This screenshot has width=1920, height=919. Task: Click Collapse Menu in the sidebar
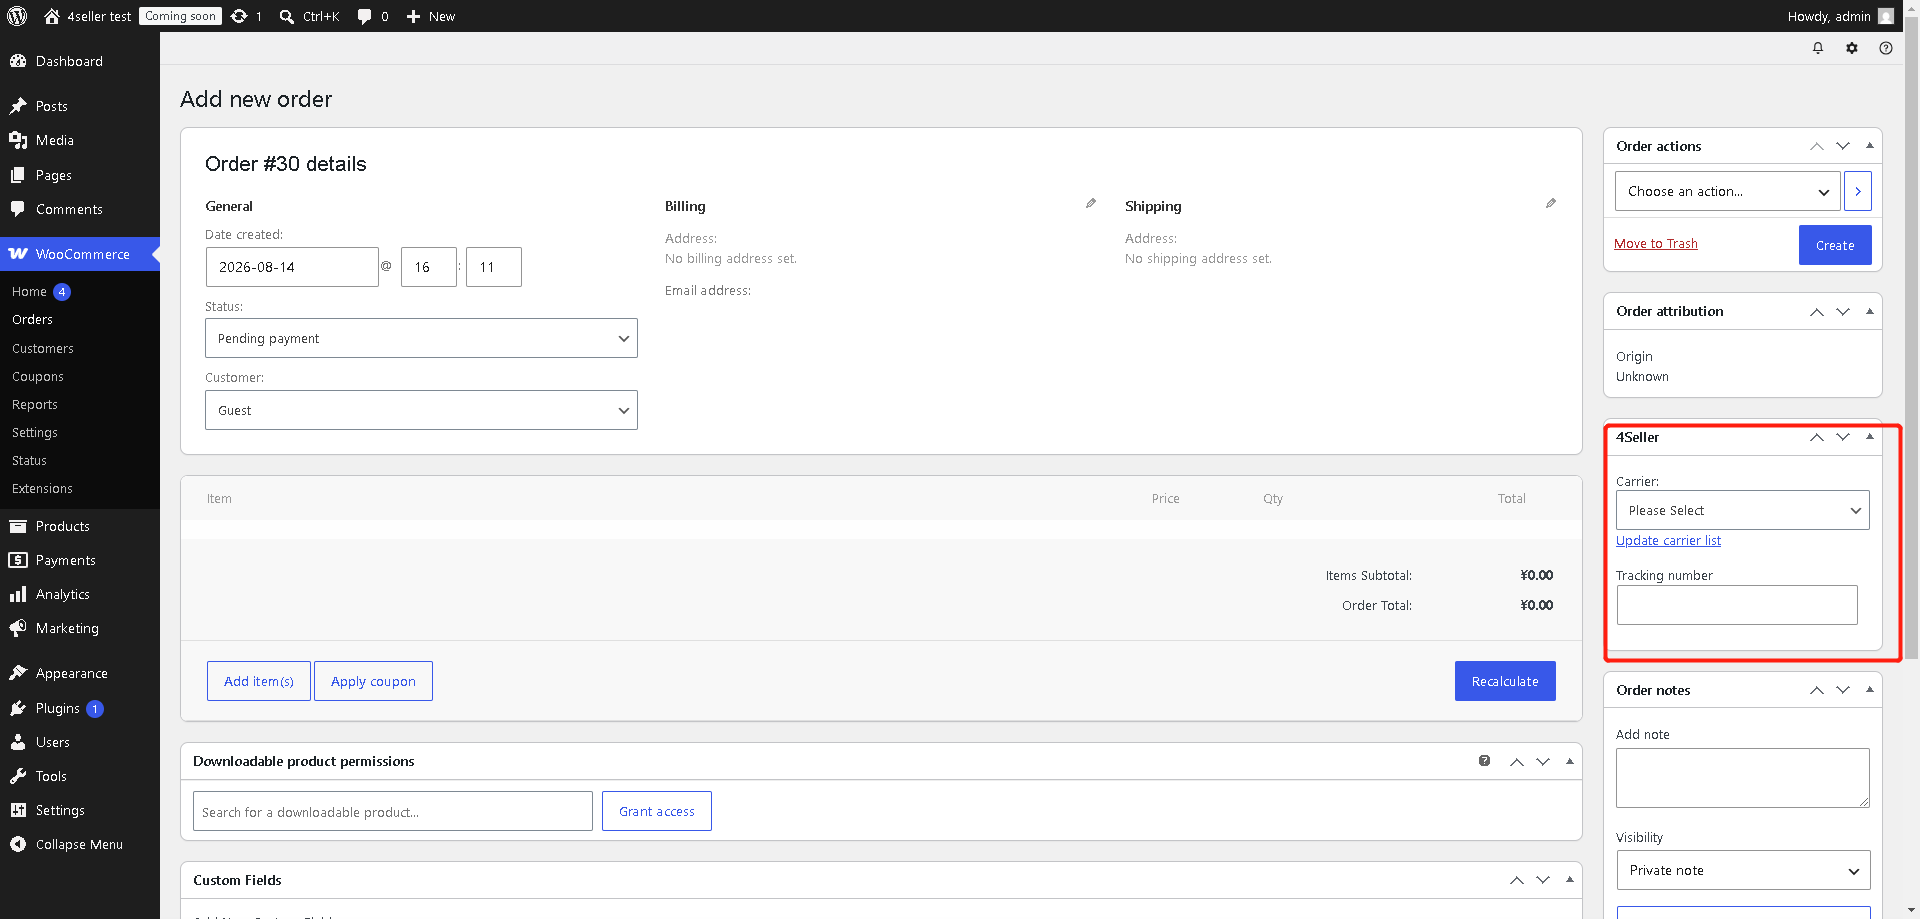point(80,844)
